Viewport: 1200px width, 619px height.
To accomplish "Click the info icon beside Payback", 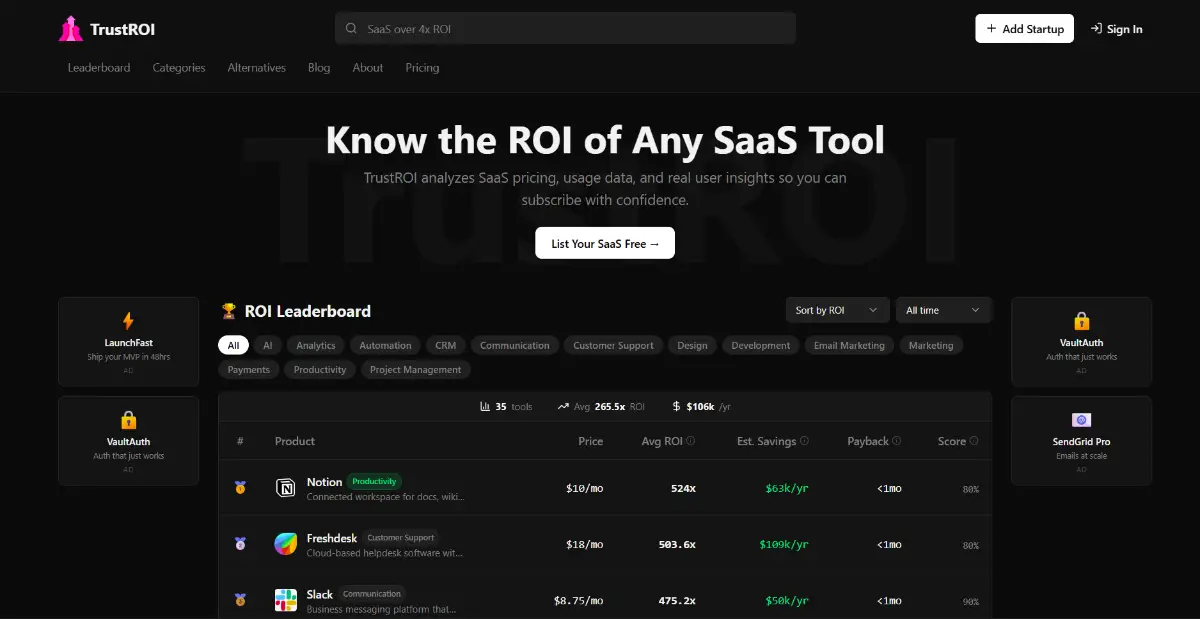I will (x=896, y=441).
